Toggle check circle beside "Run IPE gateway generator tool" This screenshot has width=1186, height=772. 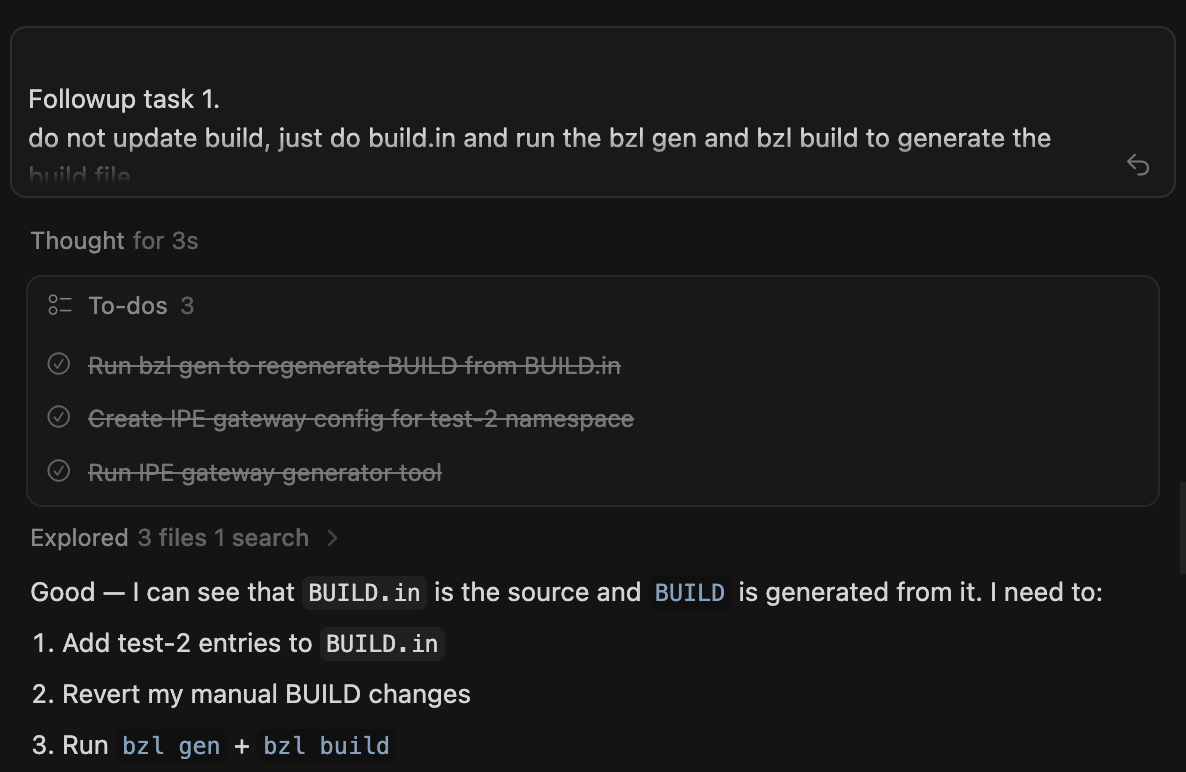(x=59, y=470)
